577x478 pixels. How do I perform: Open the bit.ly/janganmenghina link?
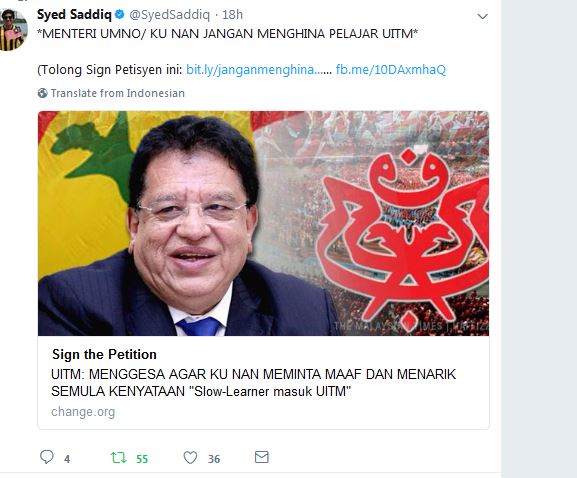coord(259,70)
